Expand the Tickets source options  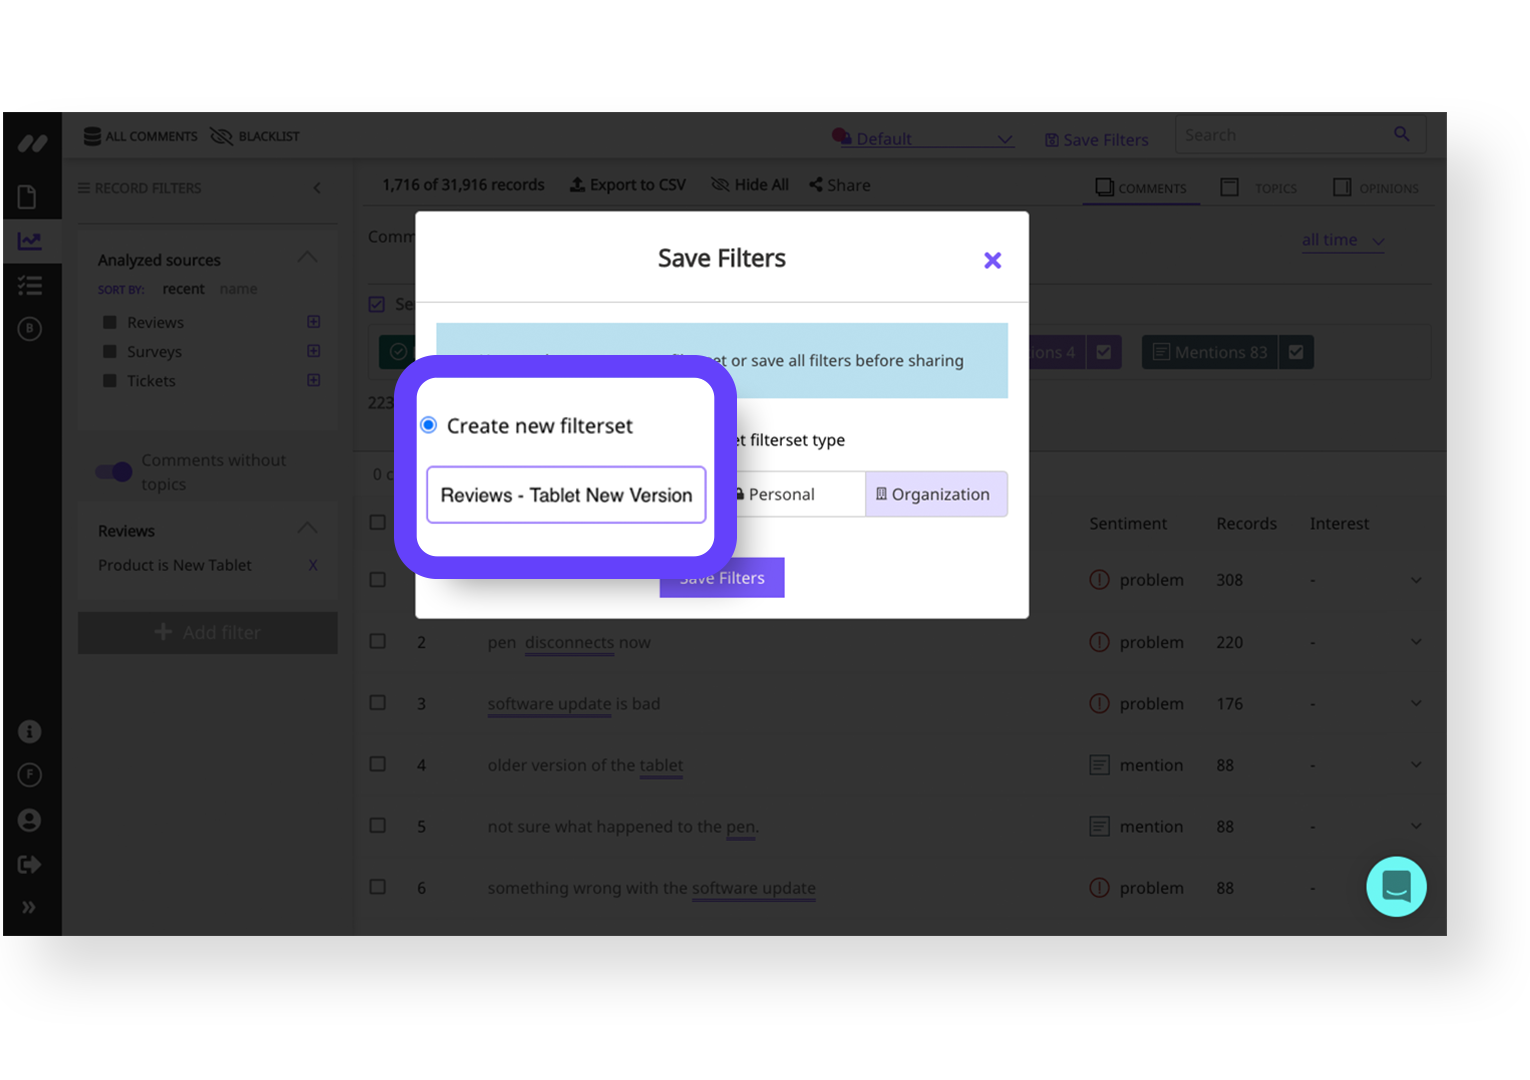click(313, 380)
